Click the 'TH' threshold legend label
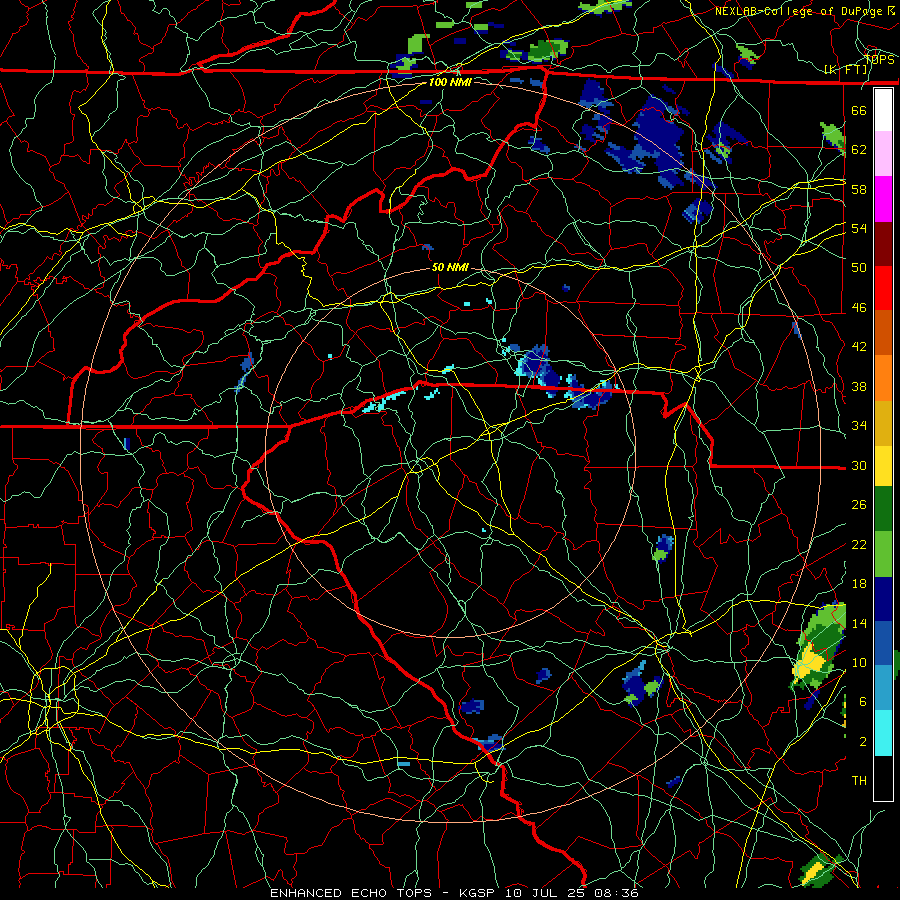Viewport: 900px width, 900px height. tap(859, 781)
